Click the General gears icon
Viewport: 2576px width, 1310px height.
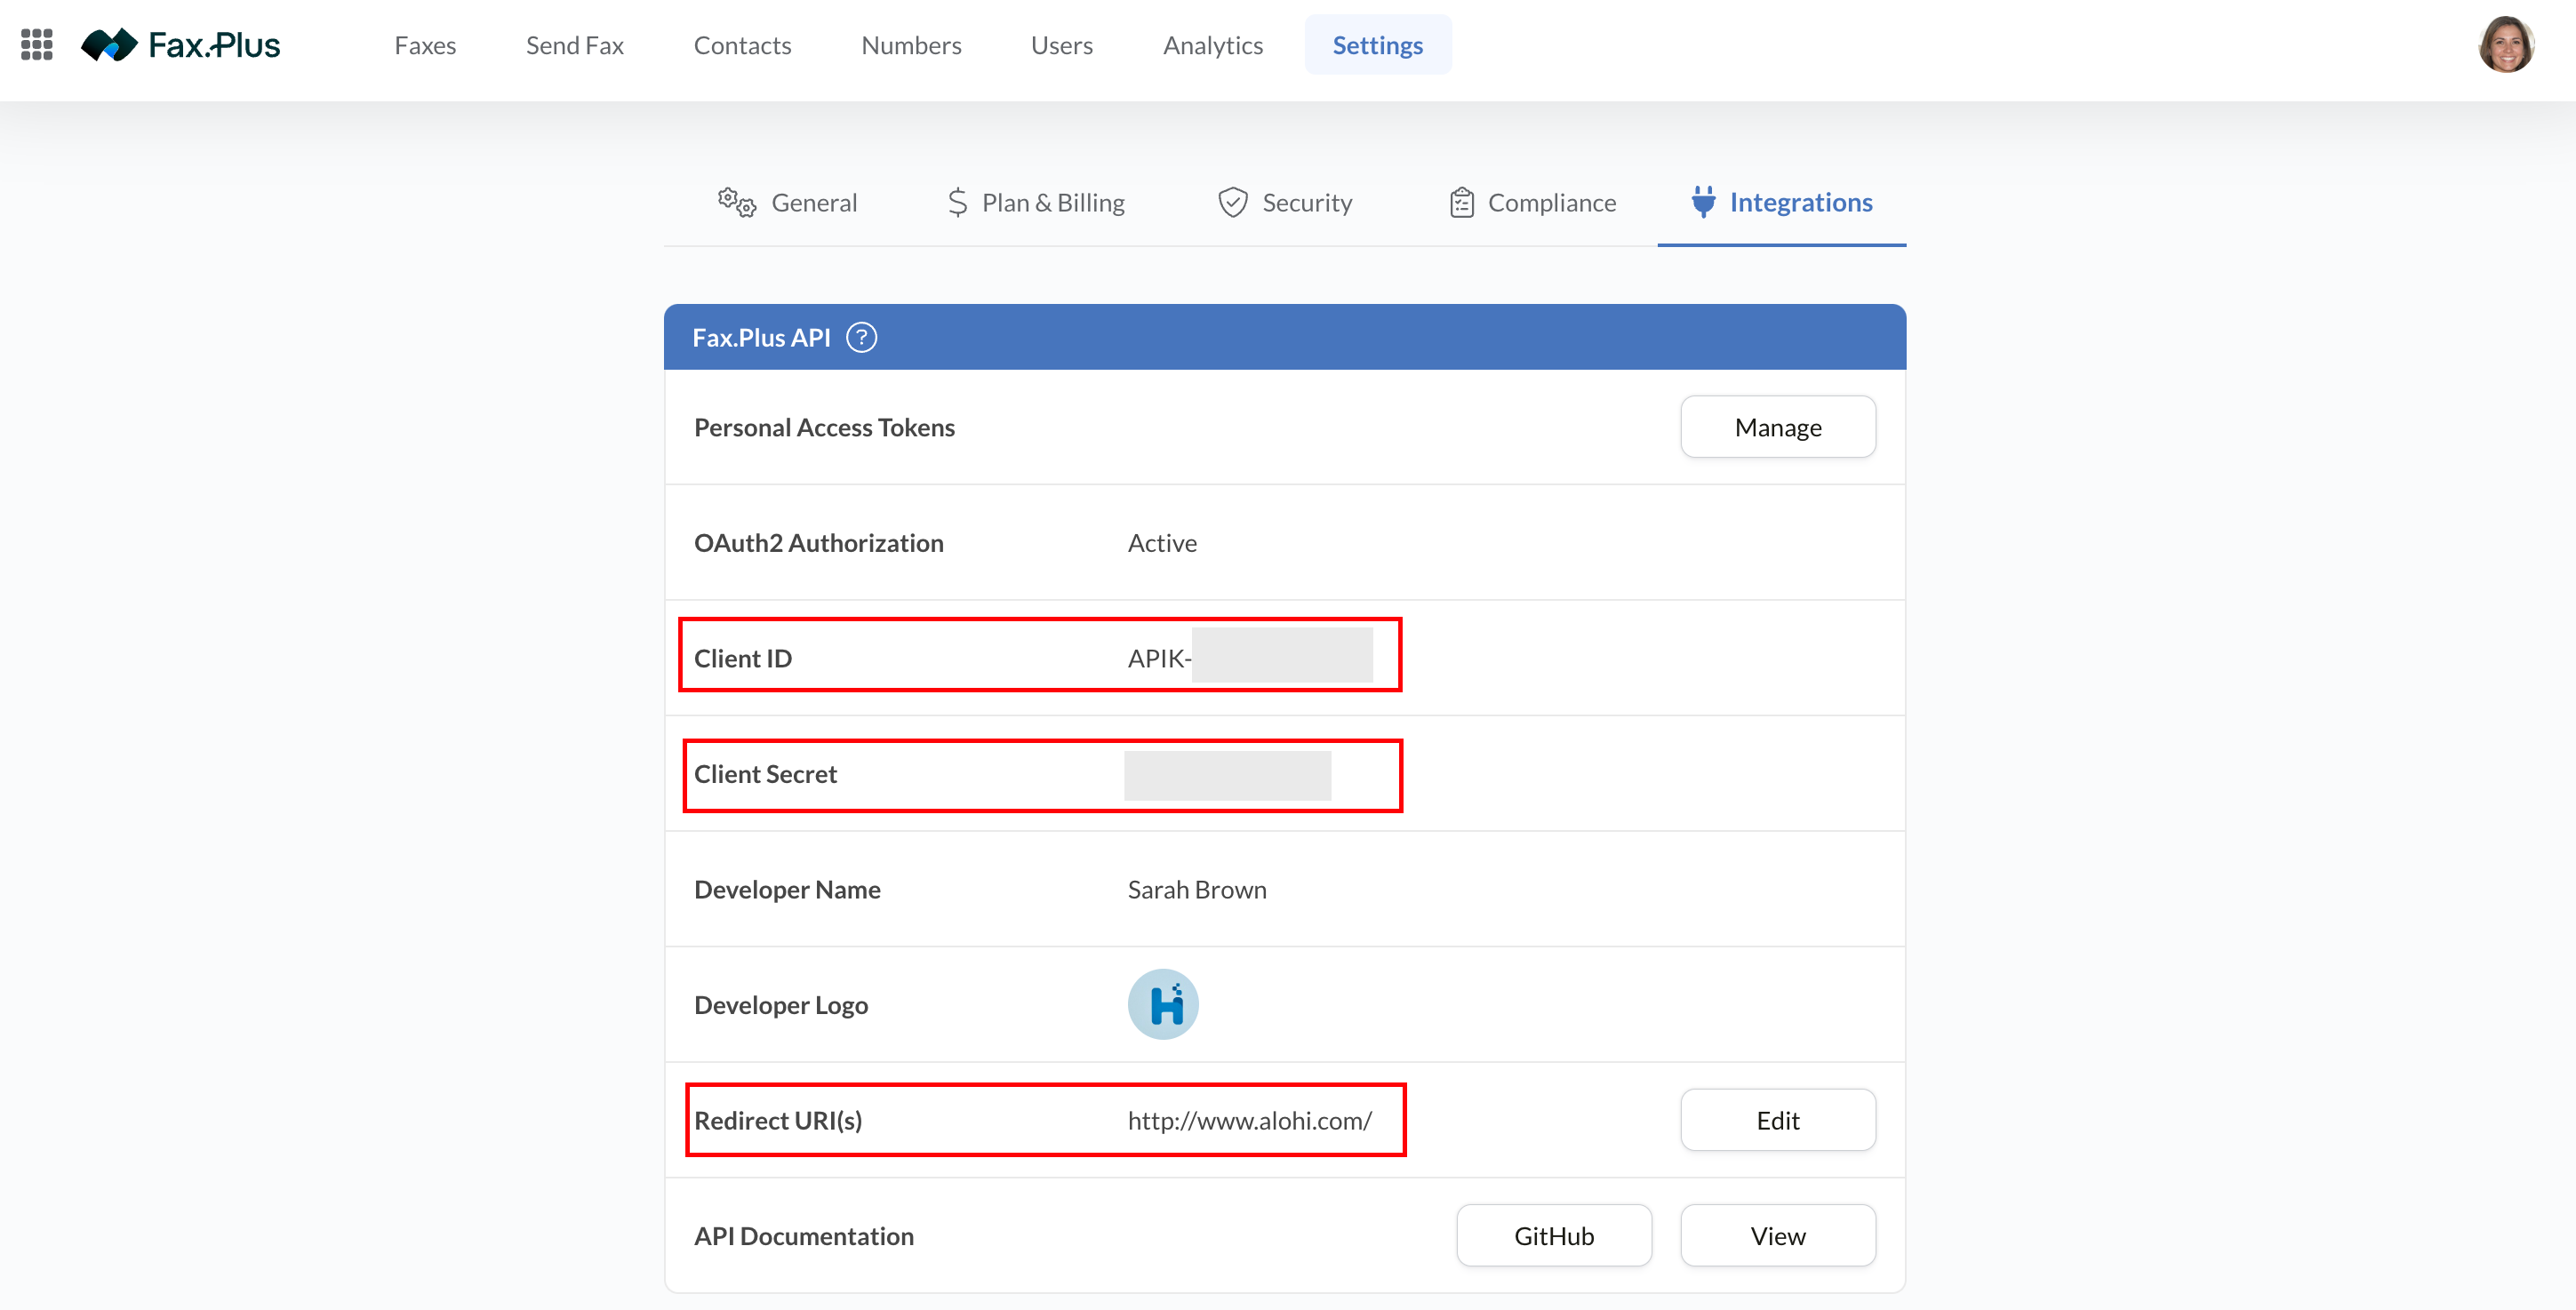coord(737,202)
